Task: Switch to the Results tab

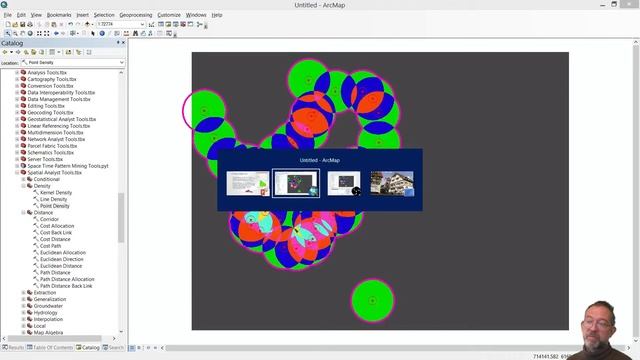Action: pos(13,348)
